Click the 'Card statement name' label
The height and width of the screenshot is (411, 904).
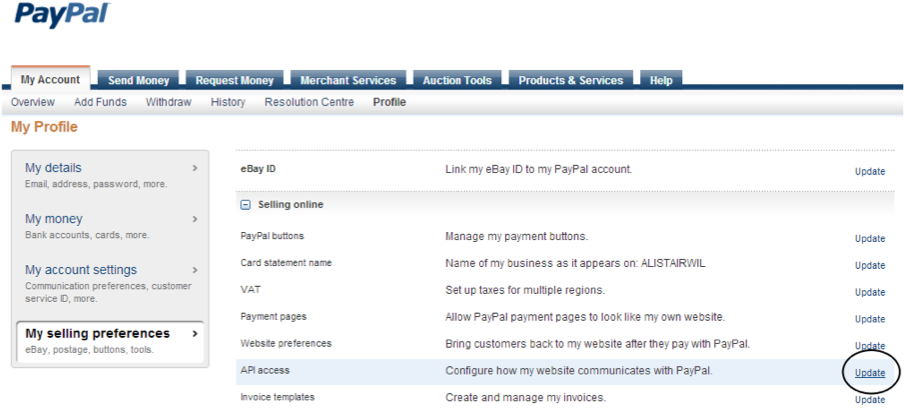click(x=286, y=263)
